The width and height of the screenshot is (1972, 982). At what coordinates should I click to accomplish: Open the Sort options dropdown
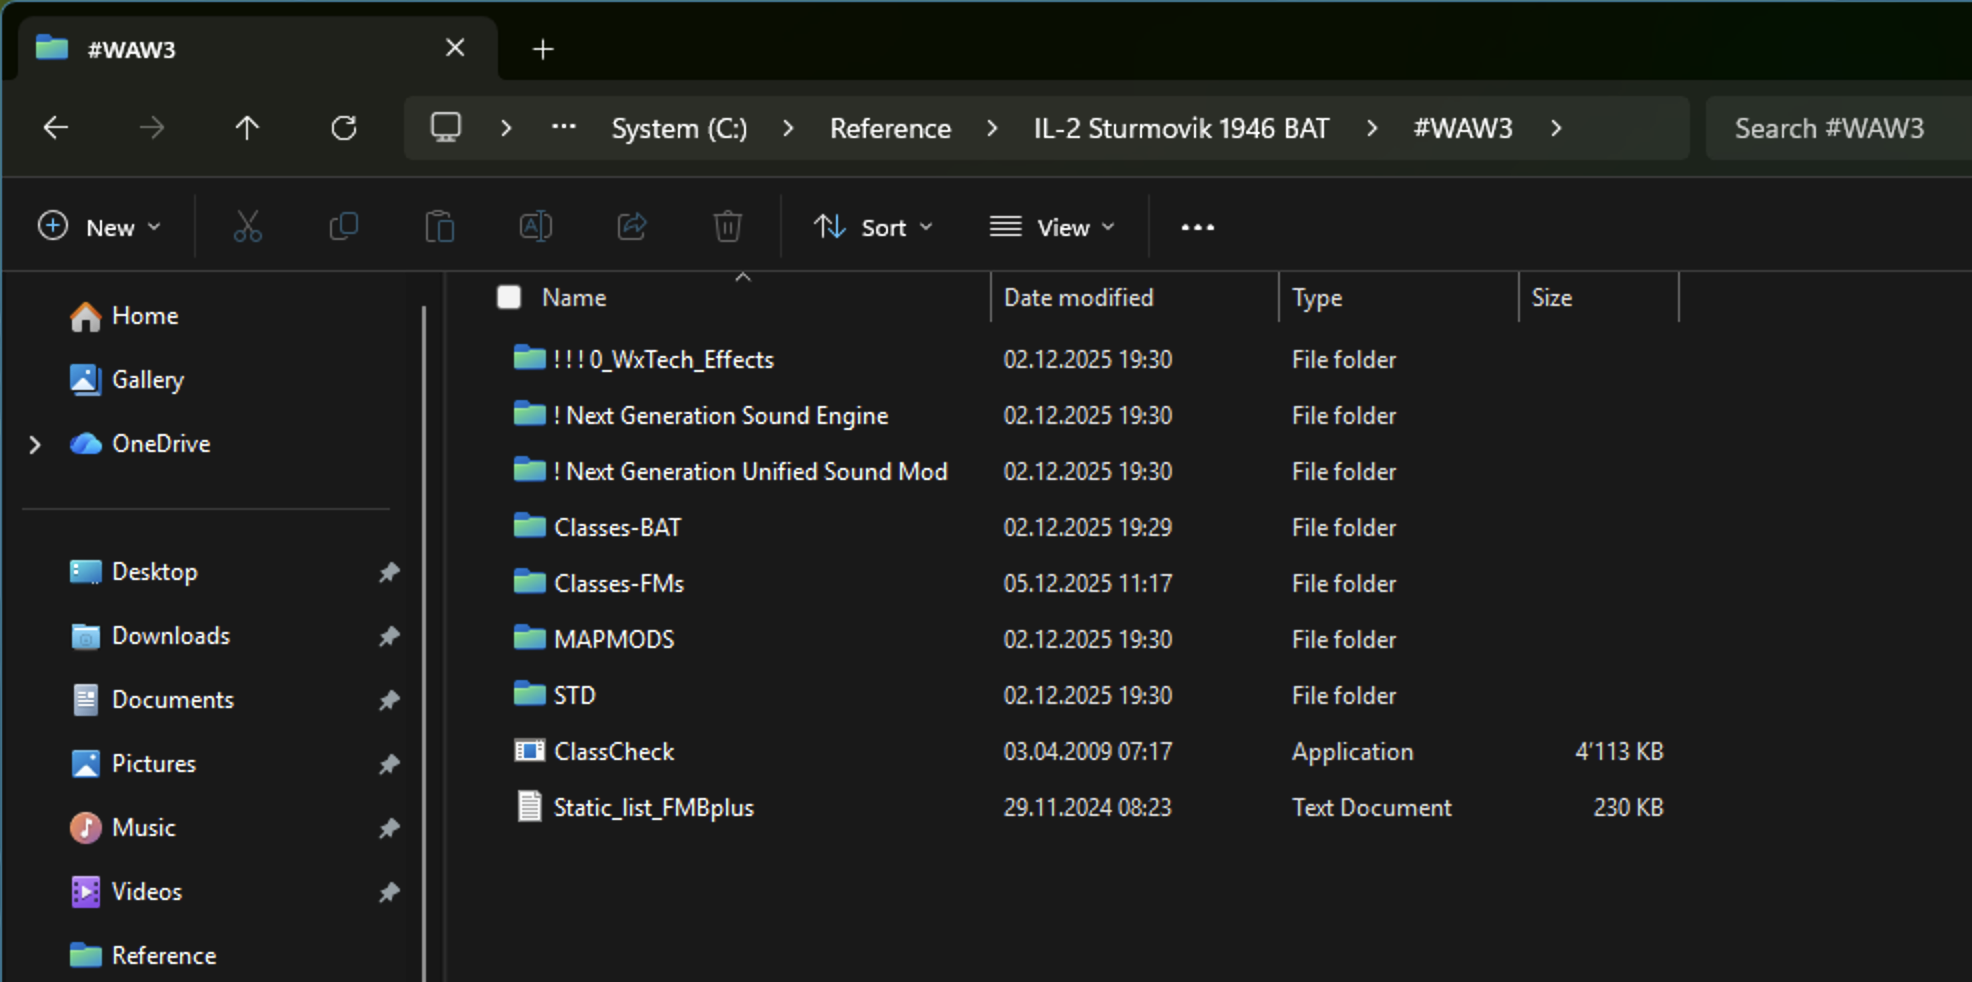873,227
